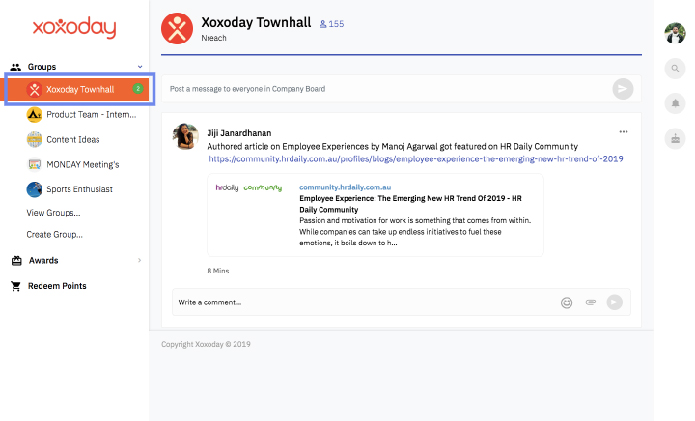This screenshot has height=421, width=695.
Task: Send comment with arrow button
Action: pyautogui.click(x=615, y=302)
